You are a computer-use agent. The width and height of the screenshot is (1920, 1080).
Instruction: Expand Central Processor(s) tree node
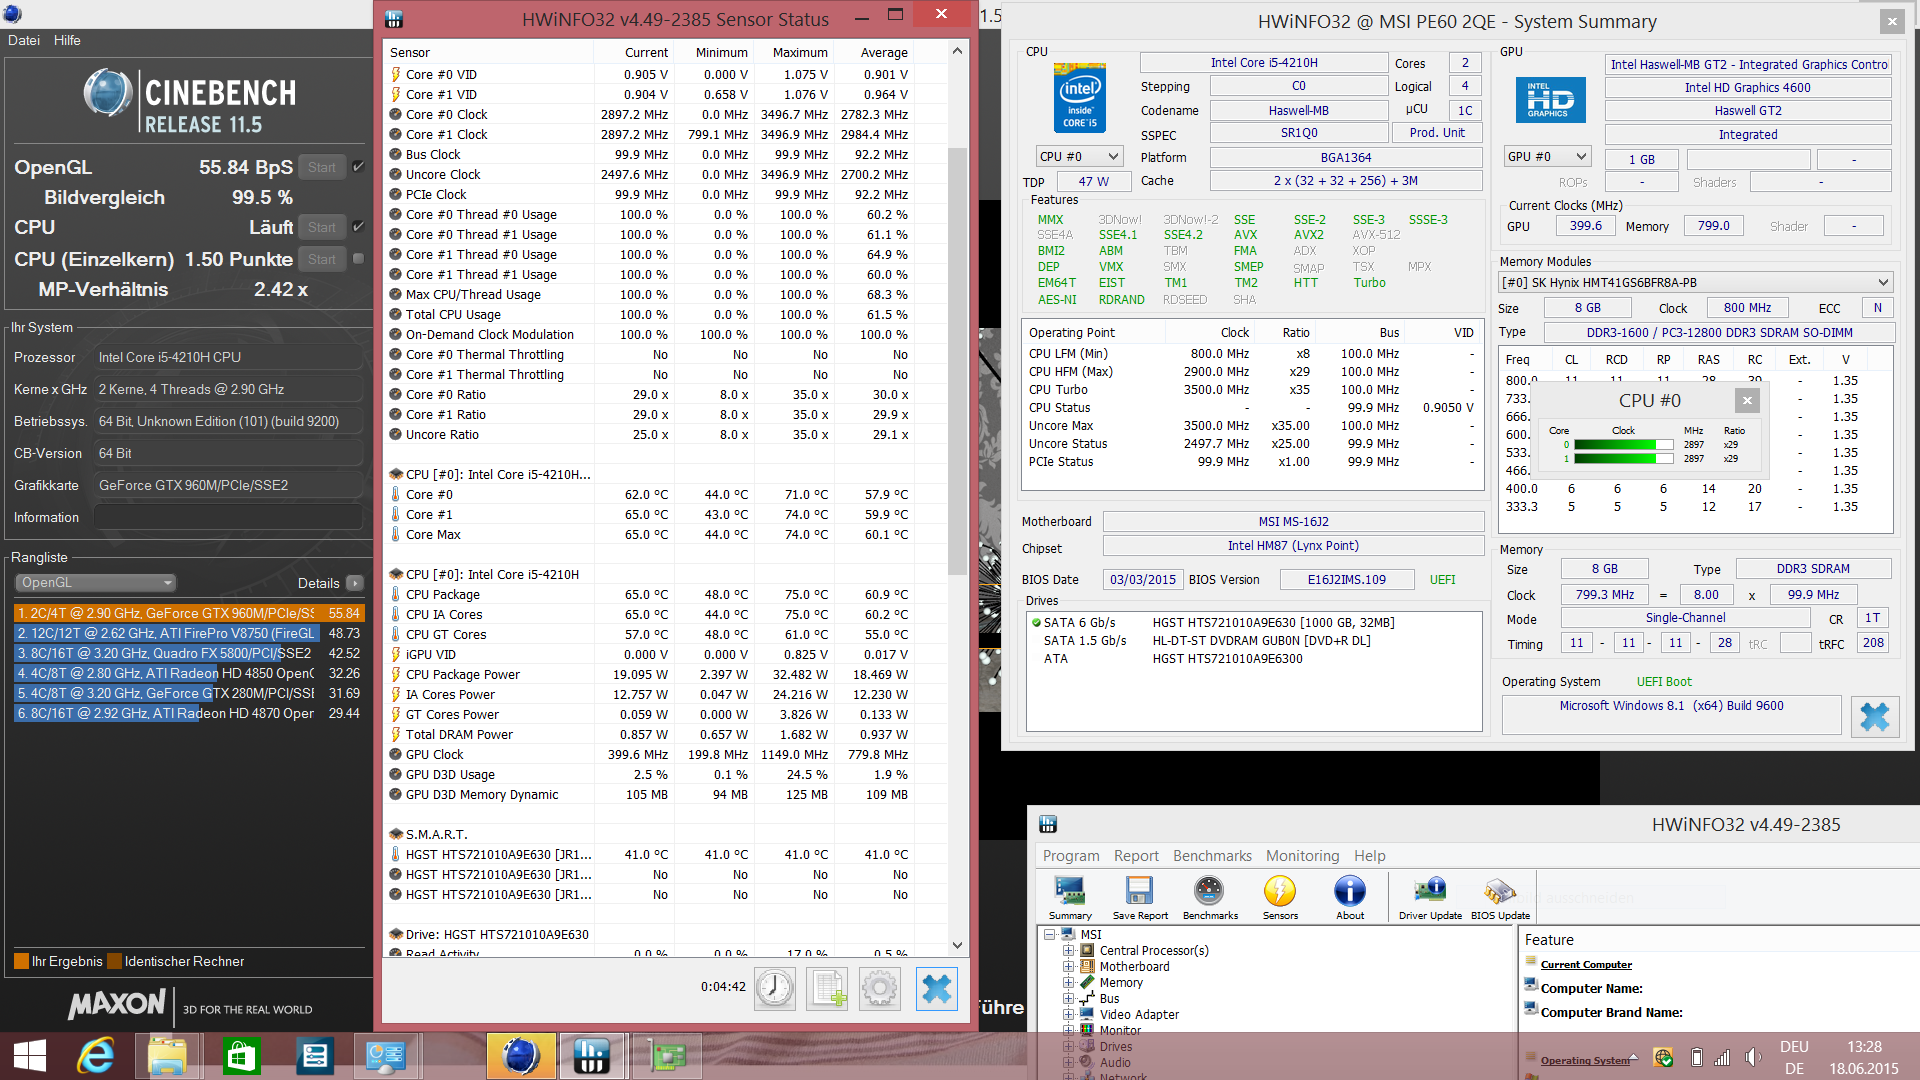point(1068,951)
